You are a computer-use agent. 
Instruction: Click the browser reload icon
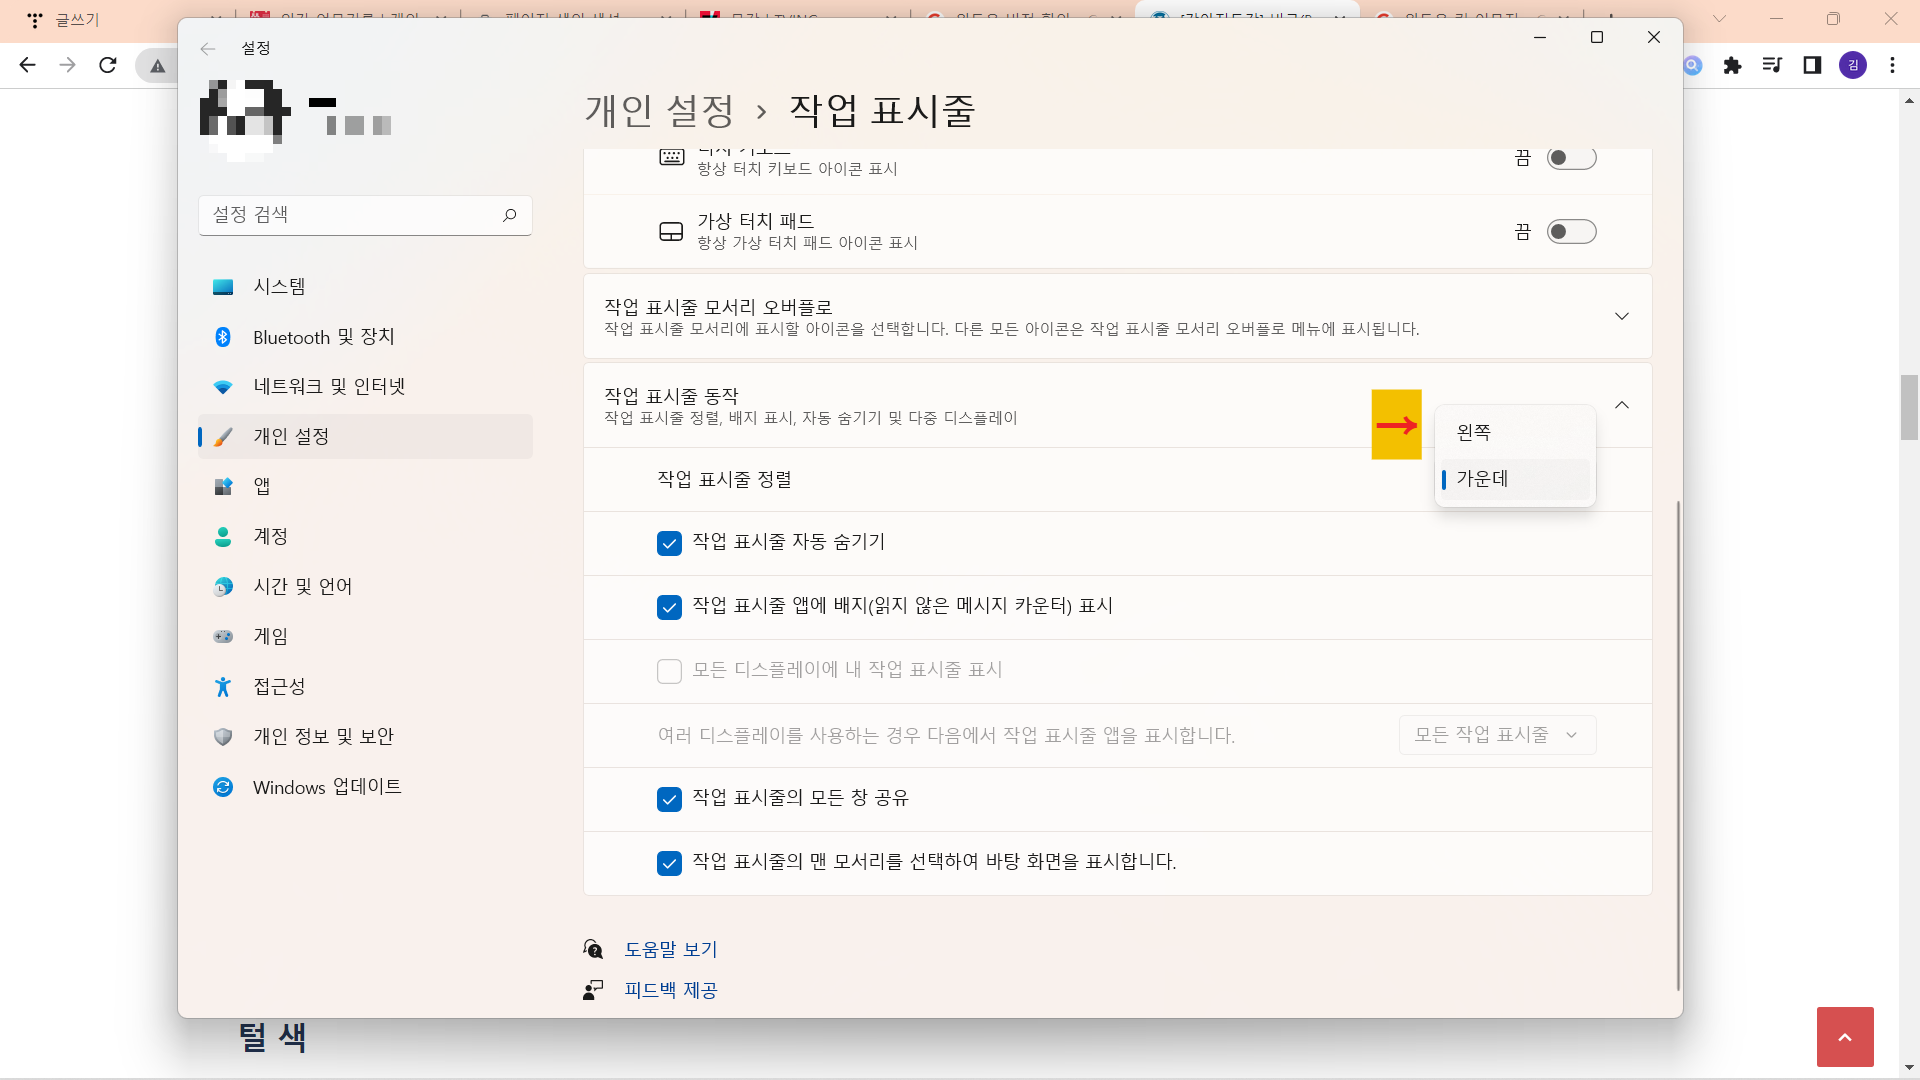pyautogui.click(x=108, y=65)
